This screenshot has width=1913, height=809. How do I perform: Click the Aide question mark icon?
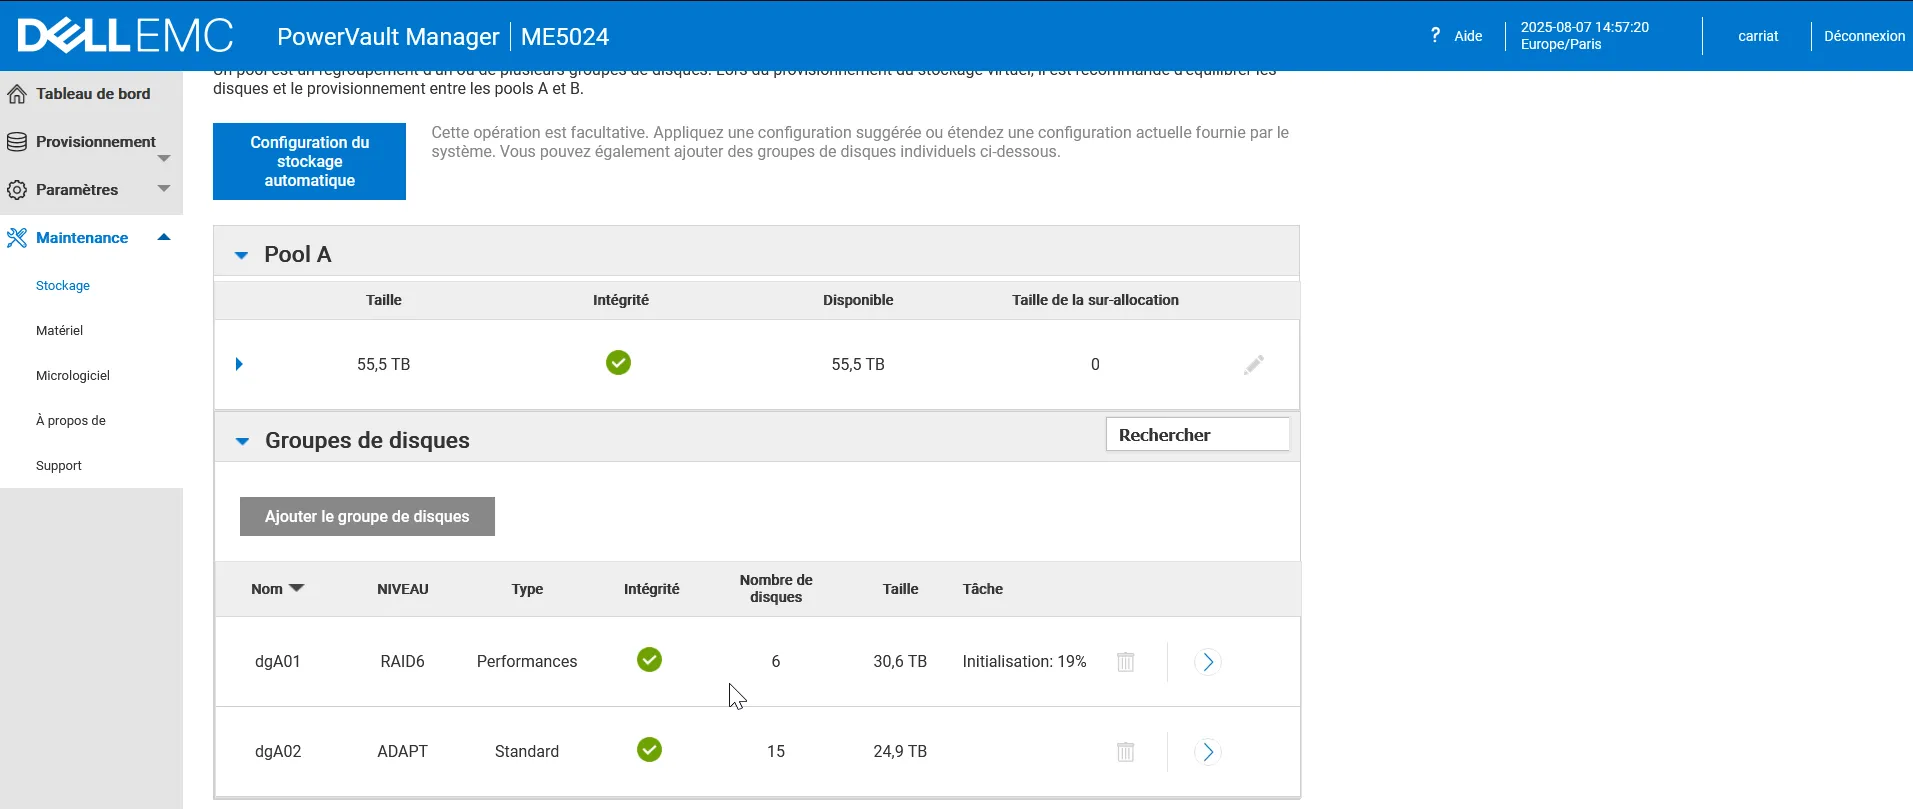coord(1435,35)
